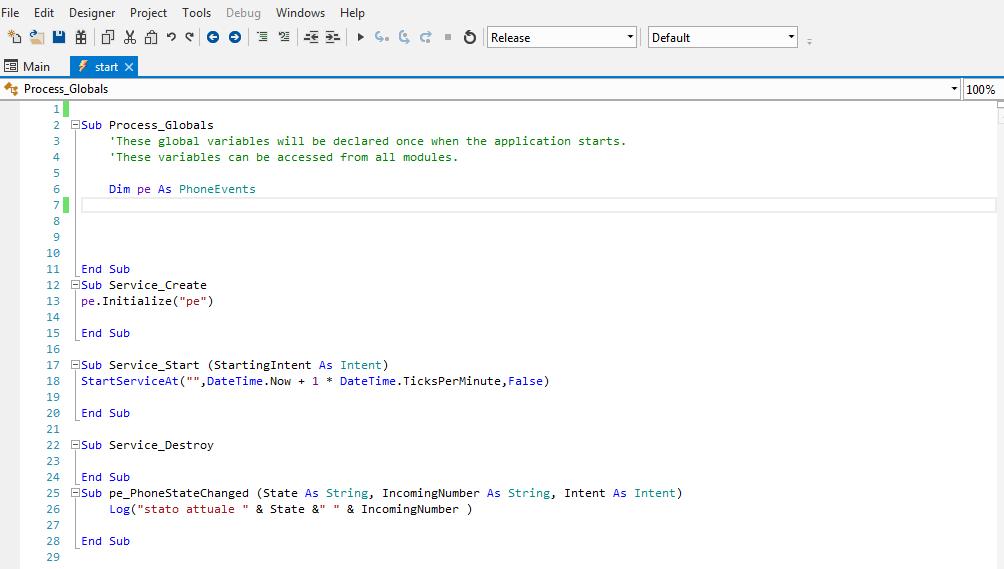
Task: Open the Tools menu
Action: (x=197, y=13)
